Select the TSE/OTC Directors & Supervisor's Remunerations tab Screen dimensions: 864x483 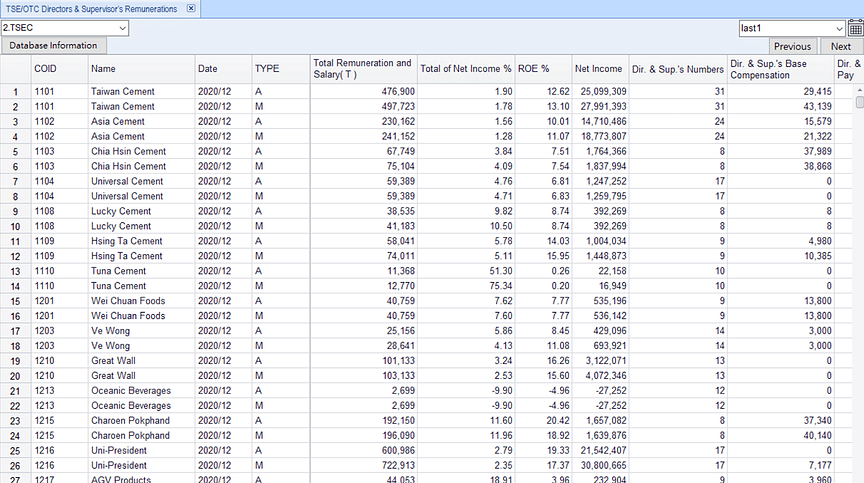[90, 8]
